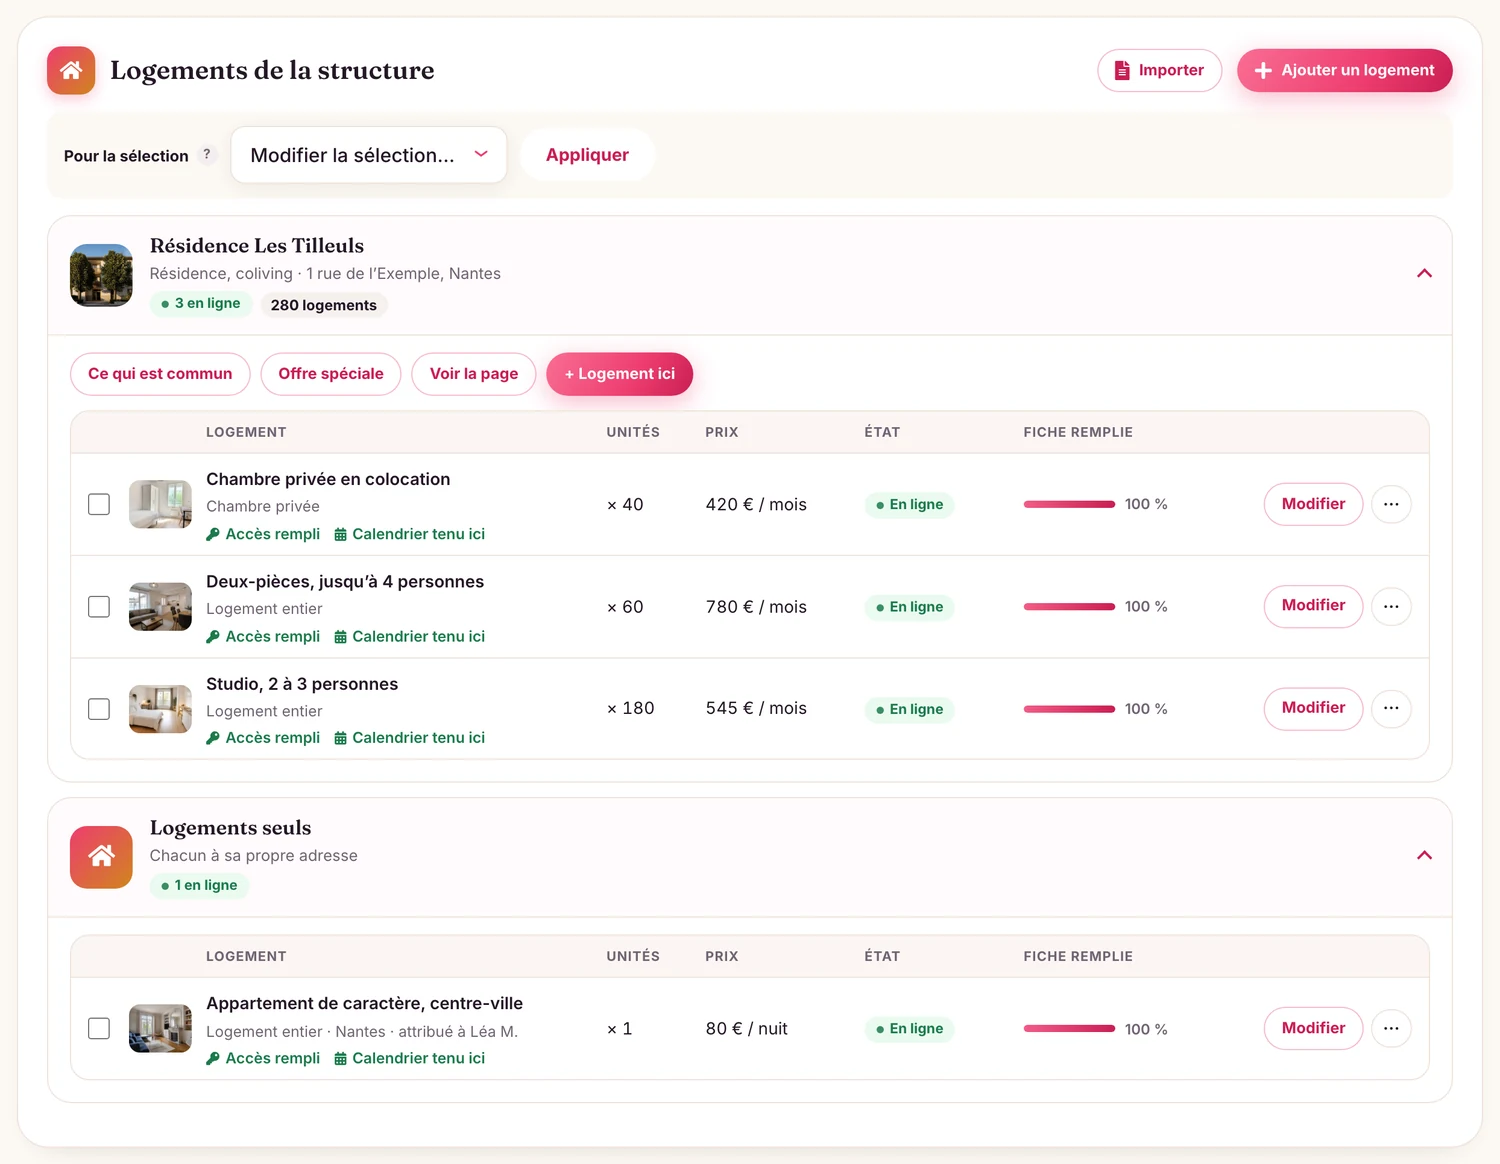This screenshot has height=1164, width=1500.
Task: Click the × 180 units value
Action: coord(631,709)
